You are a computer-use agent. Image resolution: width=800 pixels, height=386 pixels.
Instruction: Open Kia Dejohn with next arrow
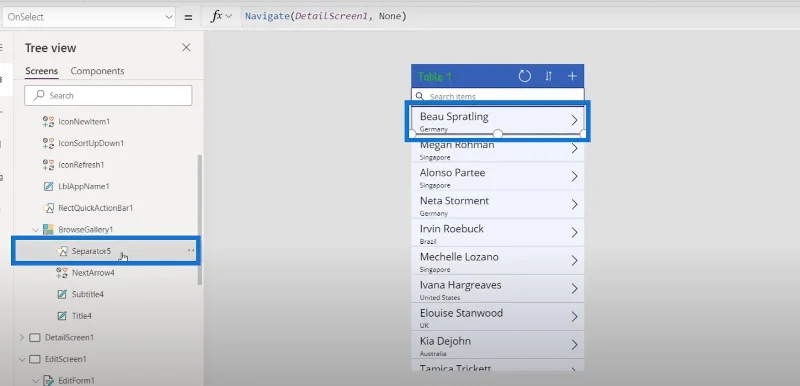(574, 345)
